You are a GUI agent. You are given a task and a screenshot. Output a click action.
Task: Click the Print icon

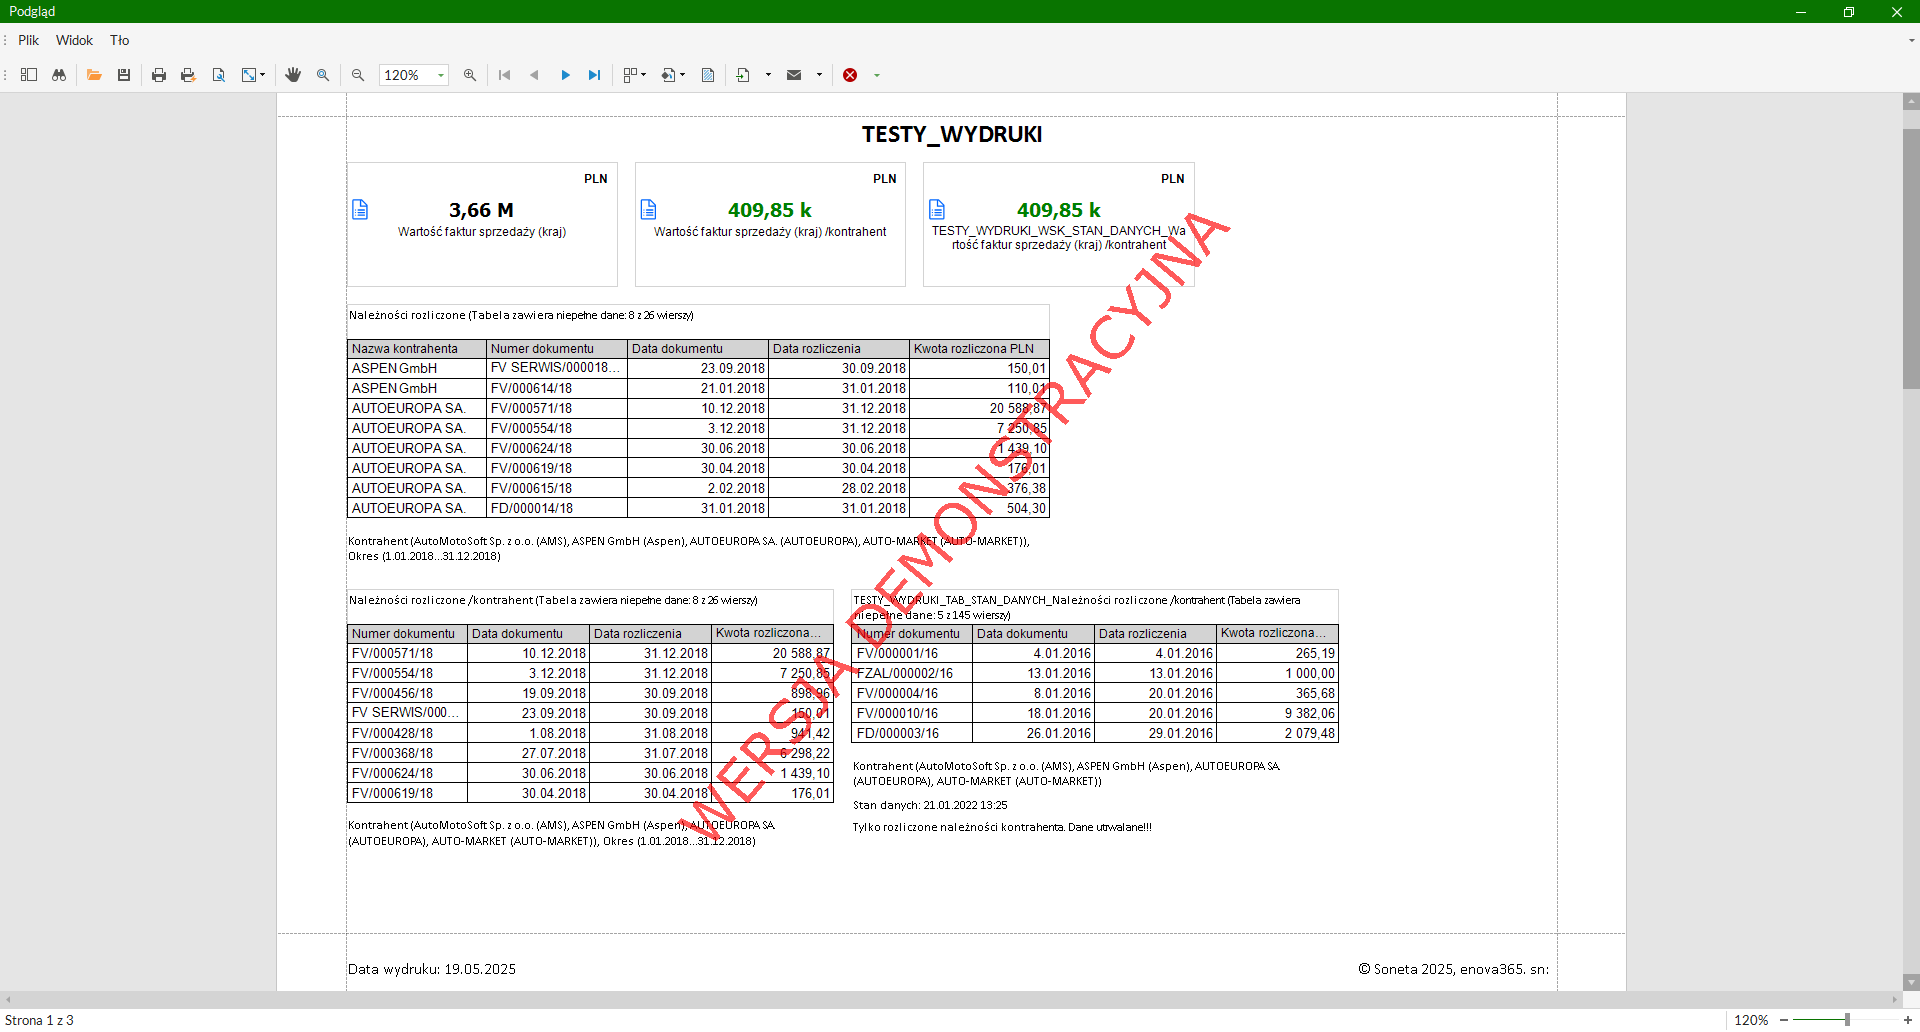(158, 75)
